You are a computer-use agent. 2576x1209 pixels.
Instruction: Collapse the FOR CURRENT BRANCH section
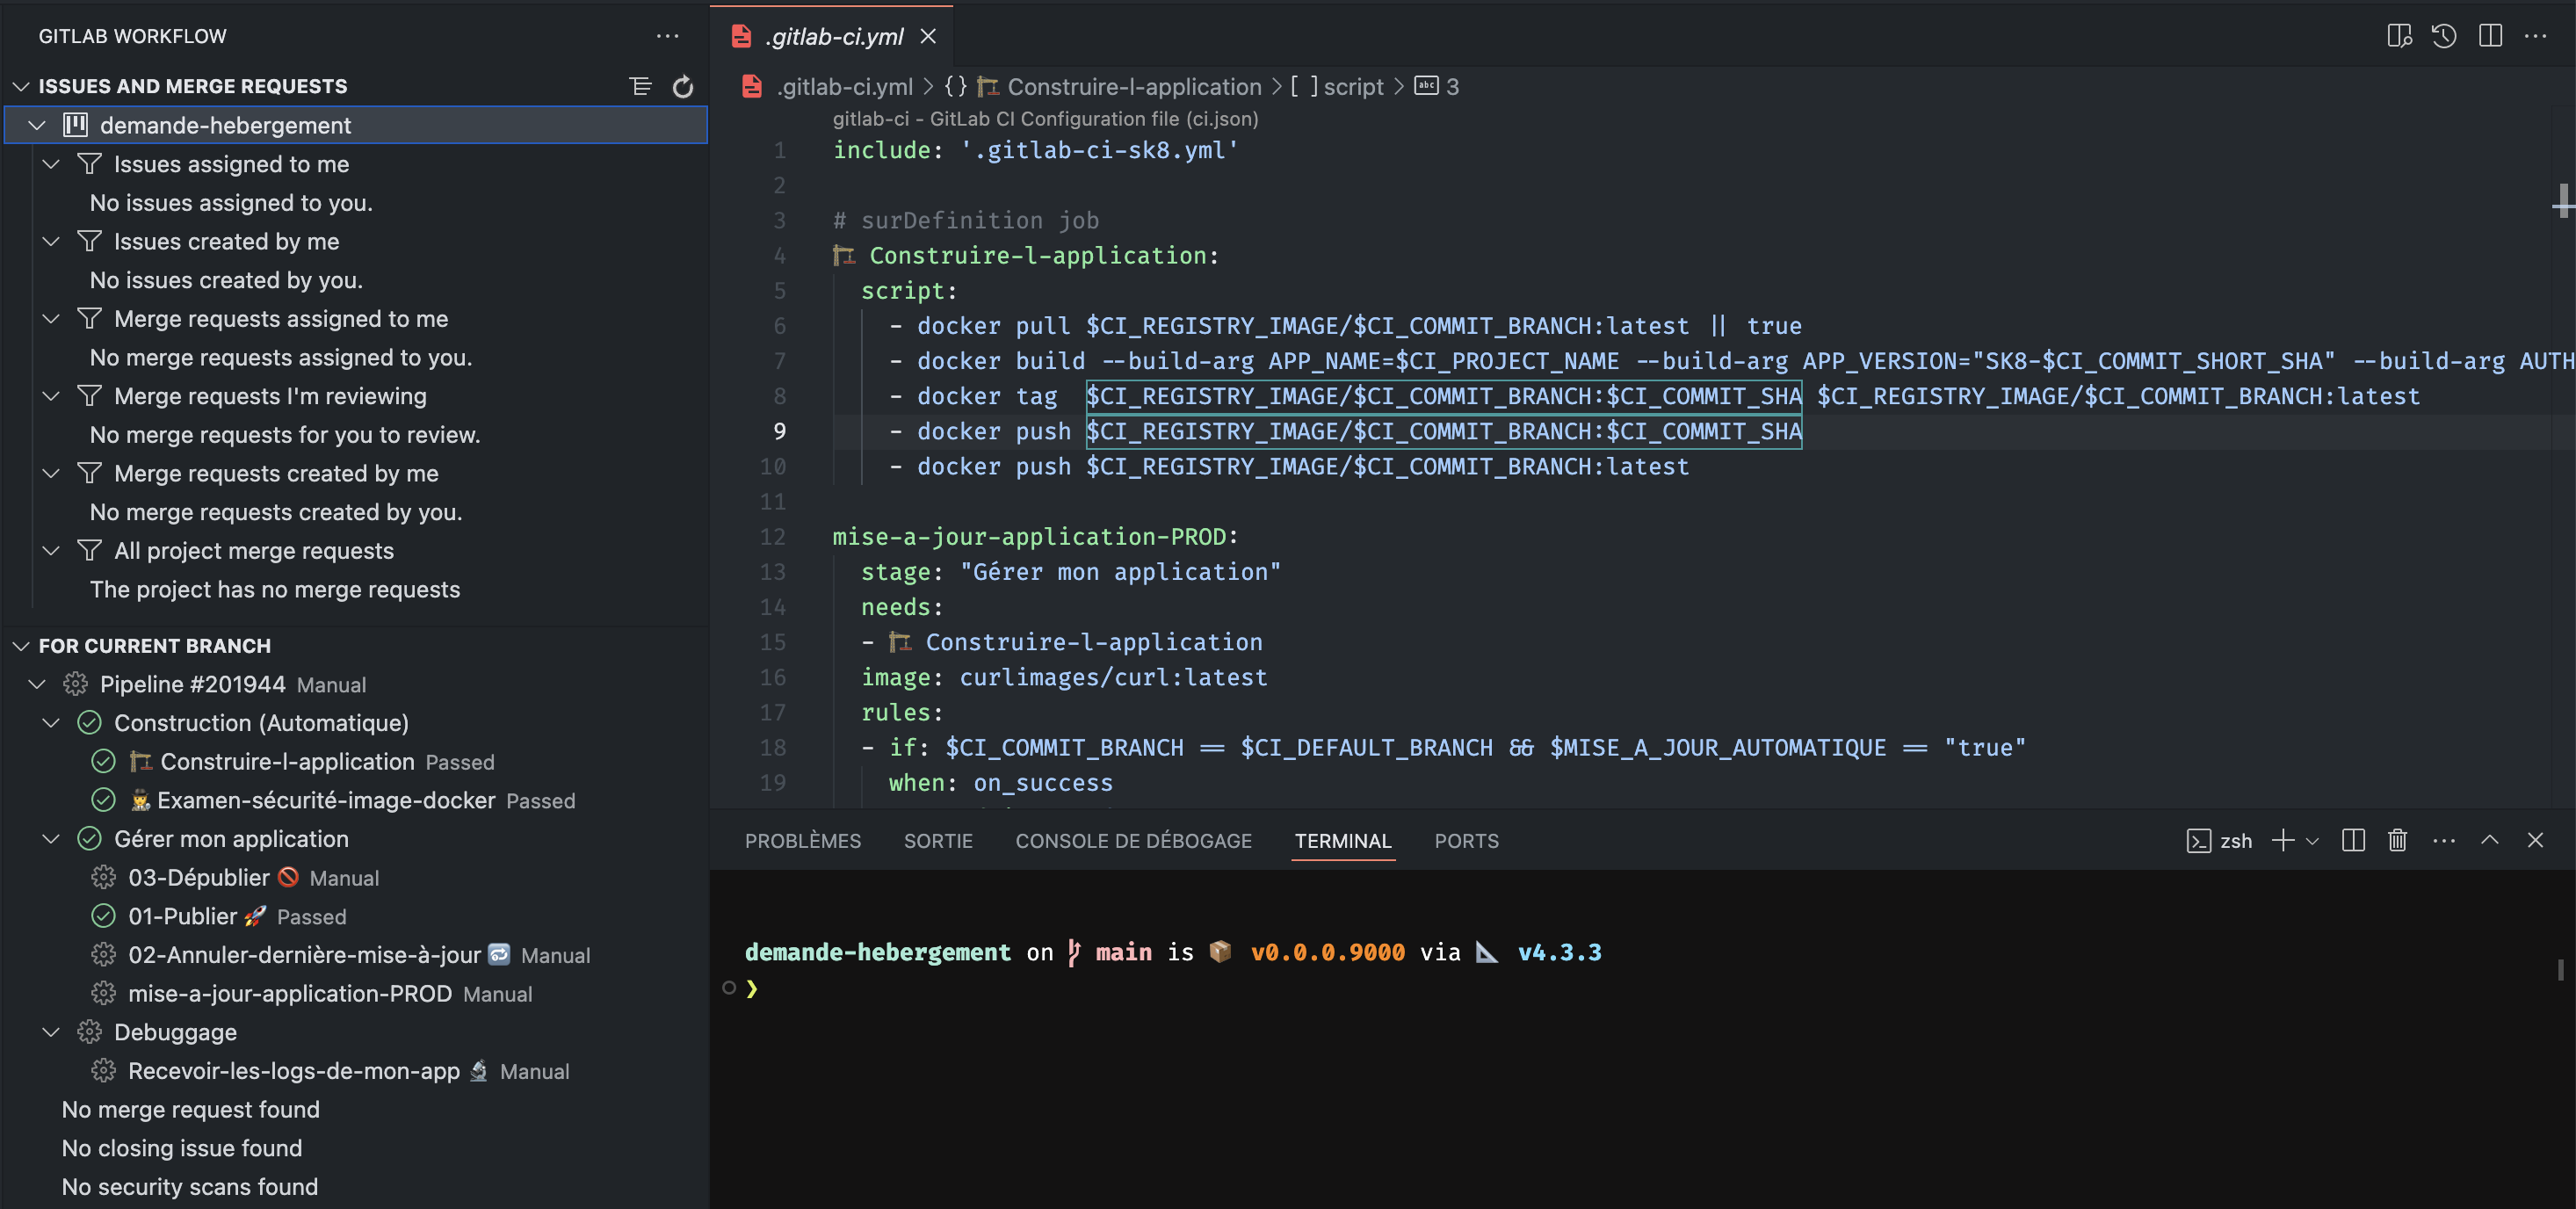click(21, 646)
